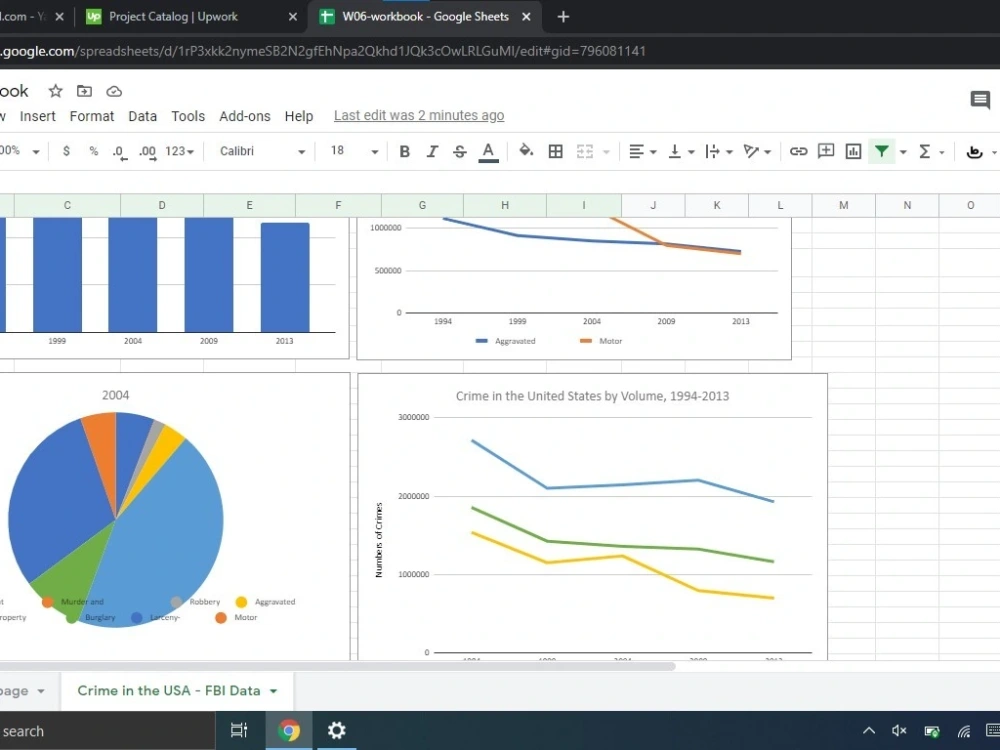Toggle the filter button

coord(881,151)
